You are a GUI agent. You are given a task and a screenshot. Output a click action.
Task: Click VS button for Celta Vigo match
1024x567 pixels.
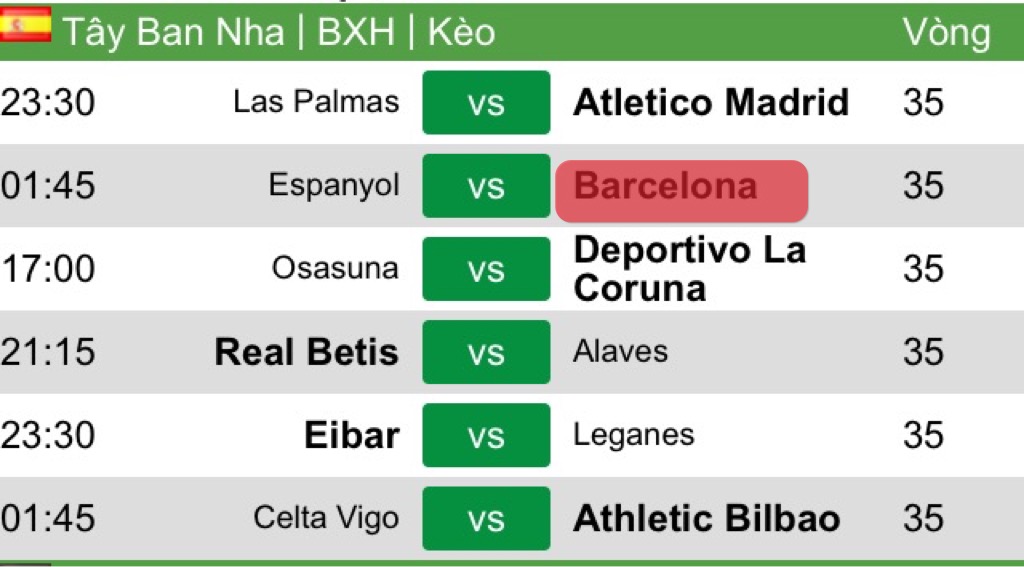pos(487,519)
